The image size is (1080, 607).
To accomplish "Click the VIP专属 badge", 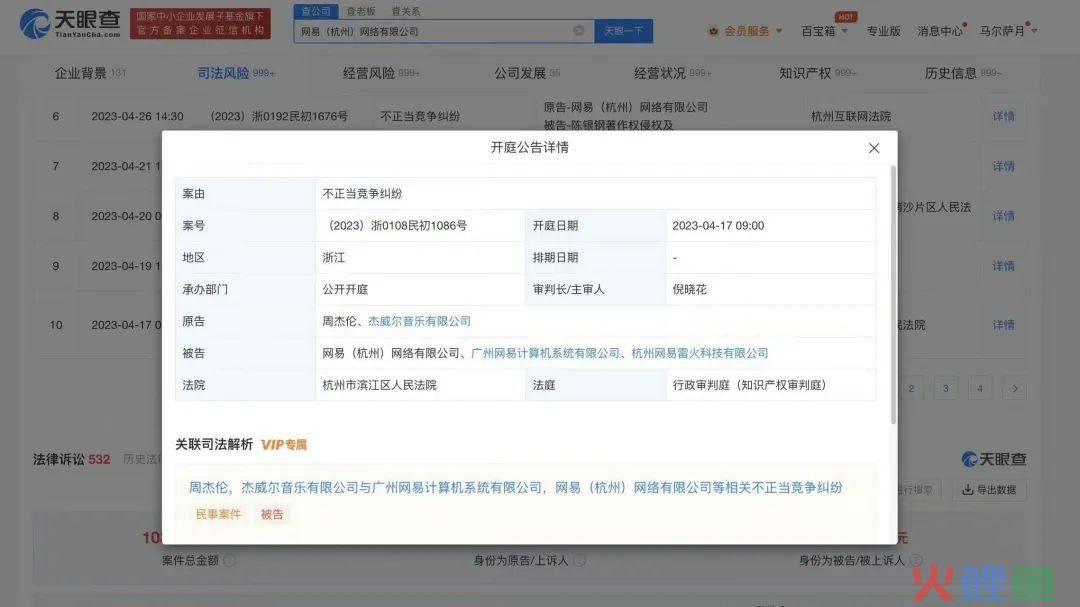I will pyautogui.click(x=284, y=444).
